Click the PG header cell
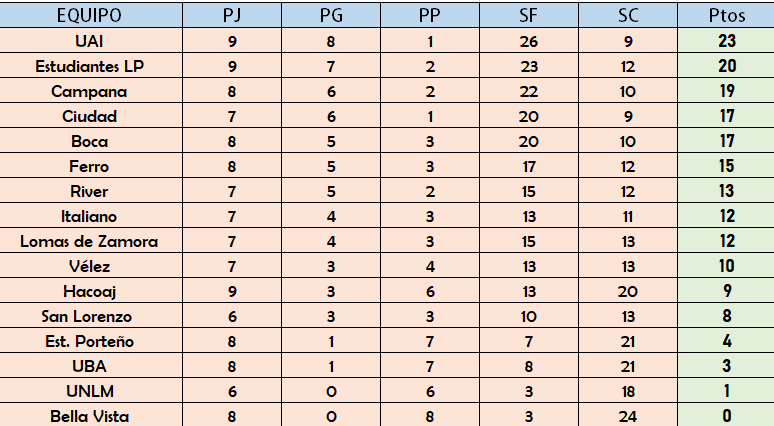The width and height of the screenshot is (774, 426). (331, 15)
